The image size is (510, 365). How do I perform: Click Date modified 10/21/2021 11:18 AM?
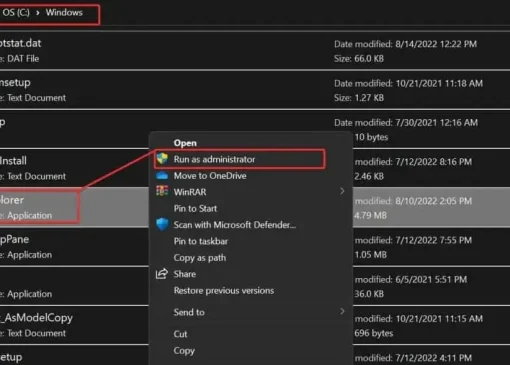pyautogui.click(x=408, y=83)
